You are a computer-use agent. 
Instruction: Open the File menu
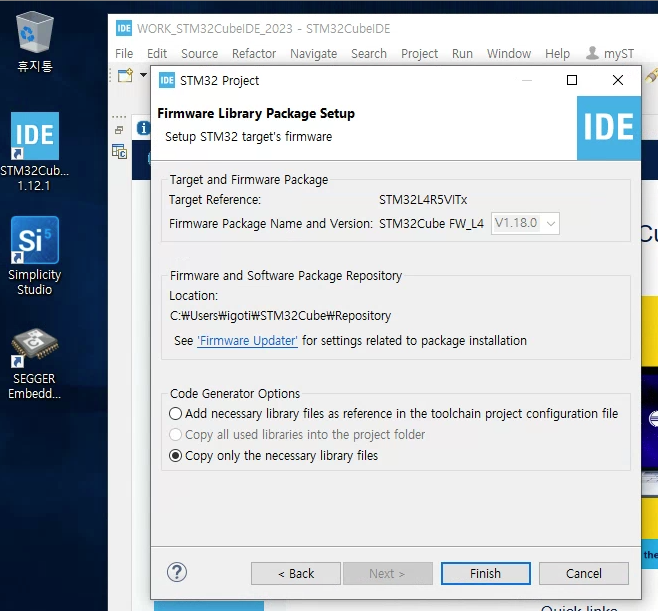pyautogui.click(x=124, y=54)
